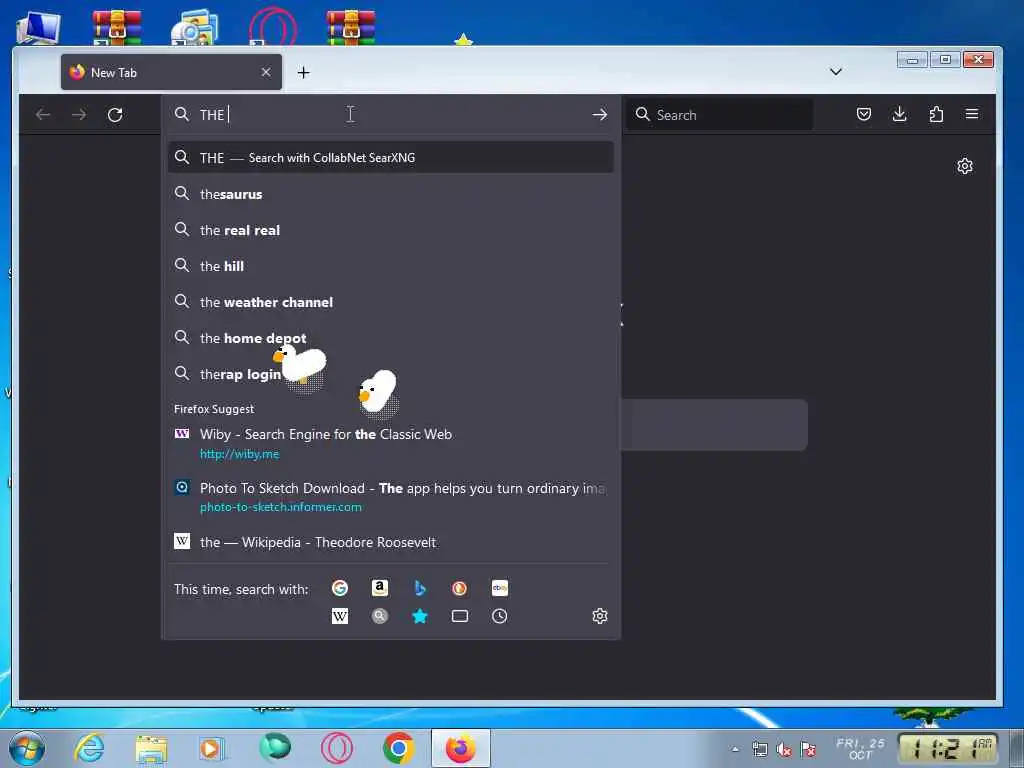Search bookmarks with the star icon
1024x768 pixels.
[x=420, y=616]
